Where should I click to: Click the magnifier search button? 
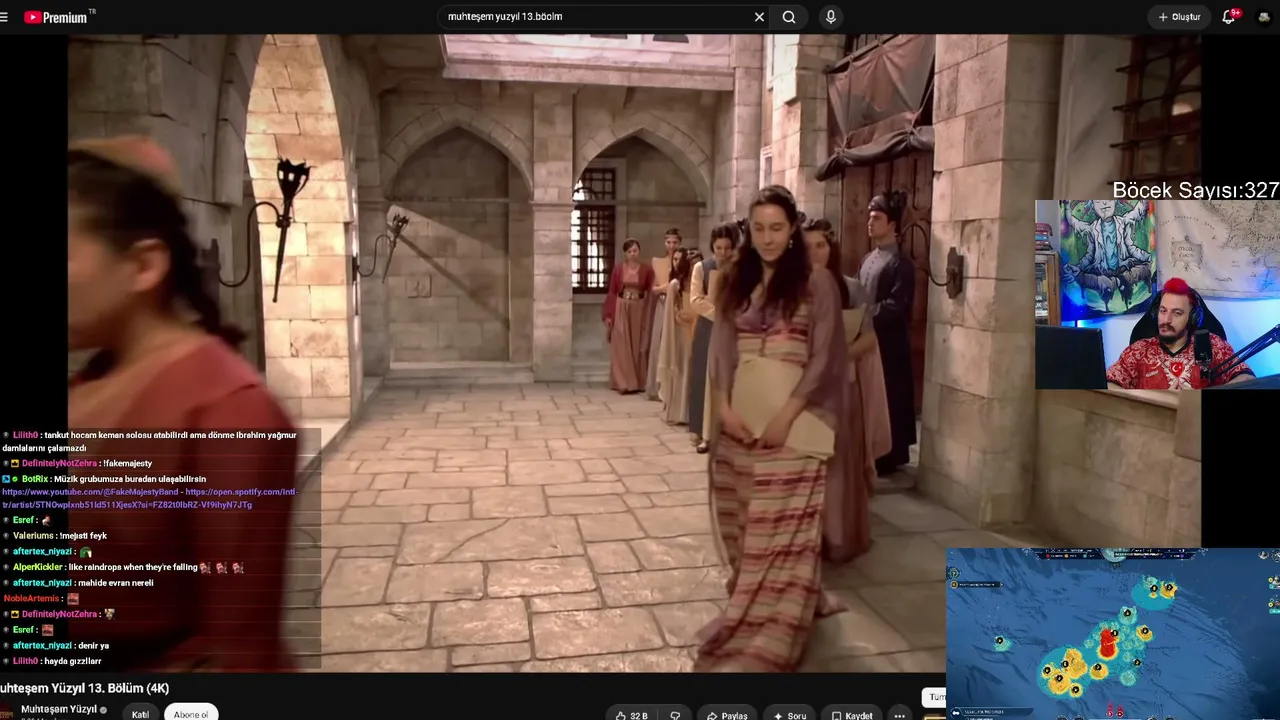(789, 17)
